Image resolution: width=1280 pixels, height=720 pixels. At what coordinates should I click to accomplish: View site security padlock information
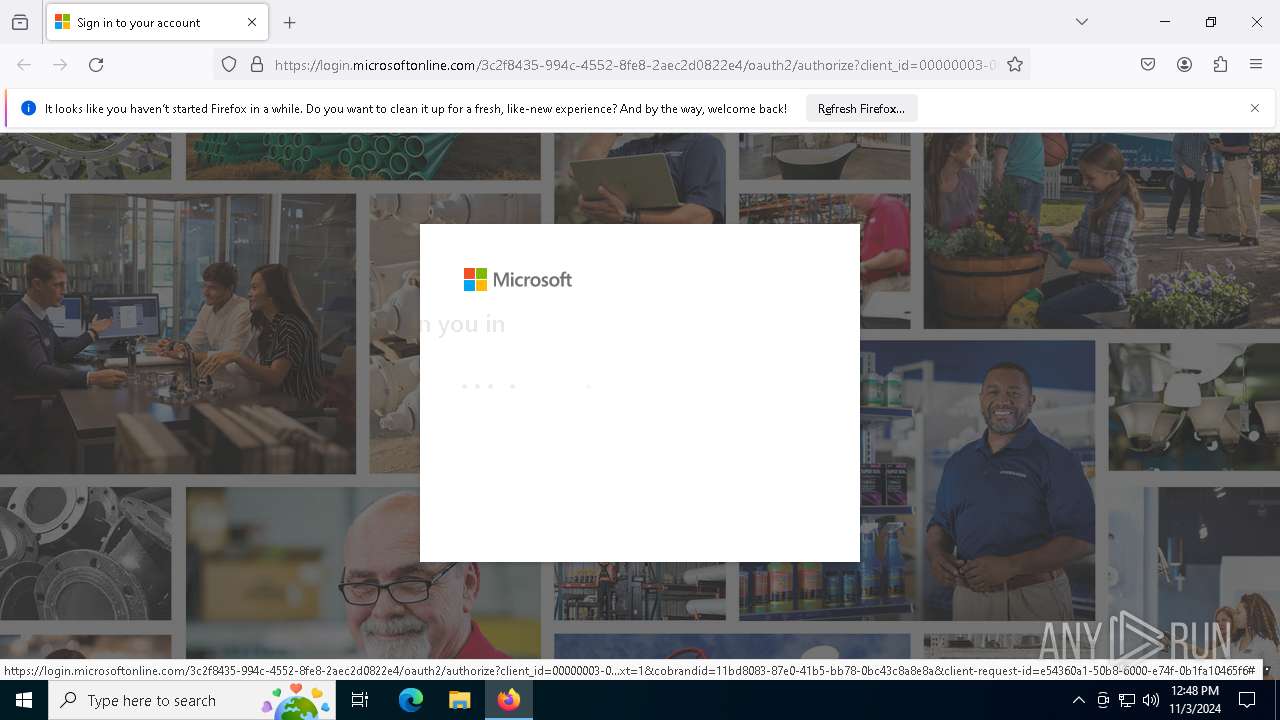(257, 65)
